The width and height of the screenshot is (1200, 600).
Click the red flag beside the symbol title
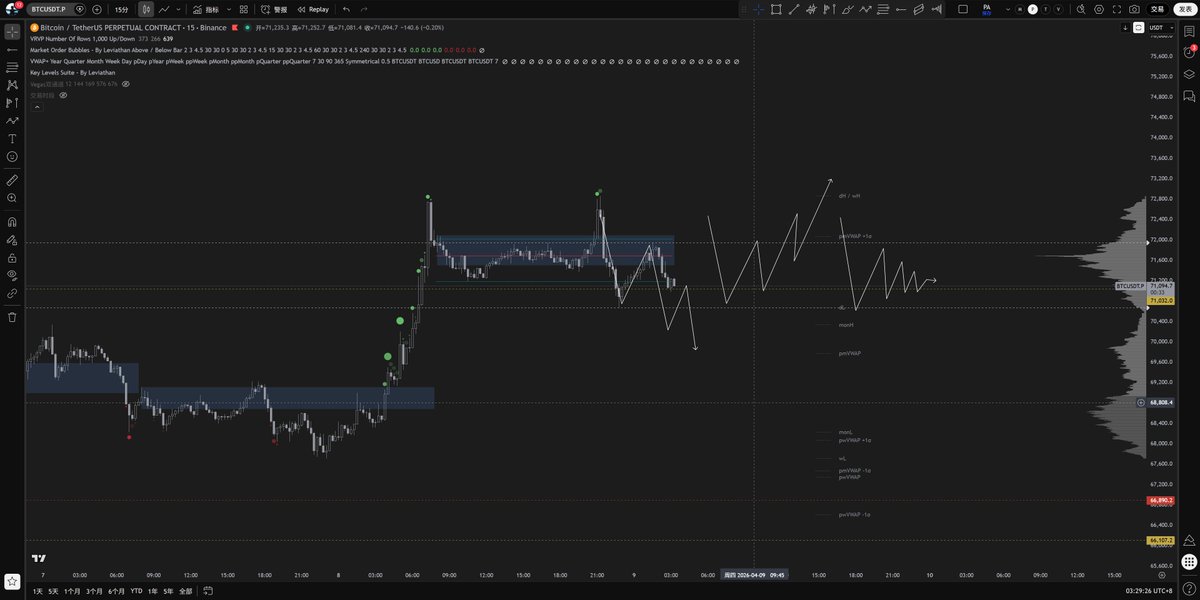(x=235, y=28)
